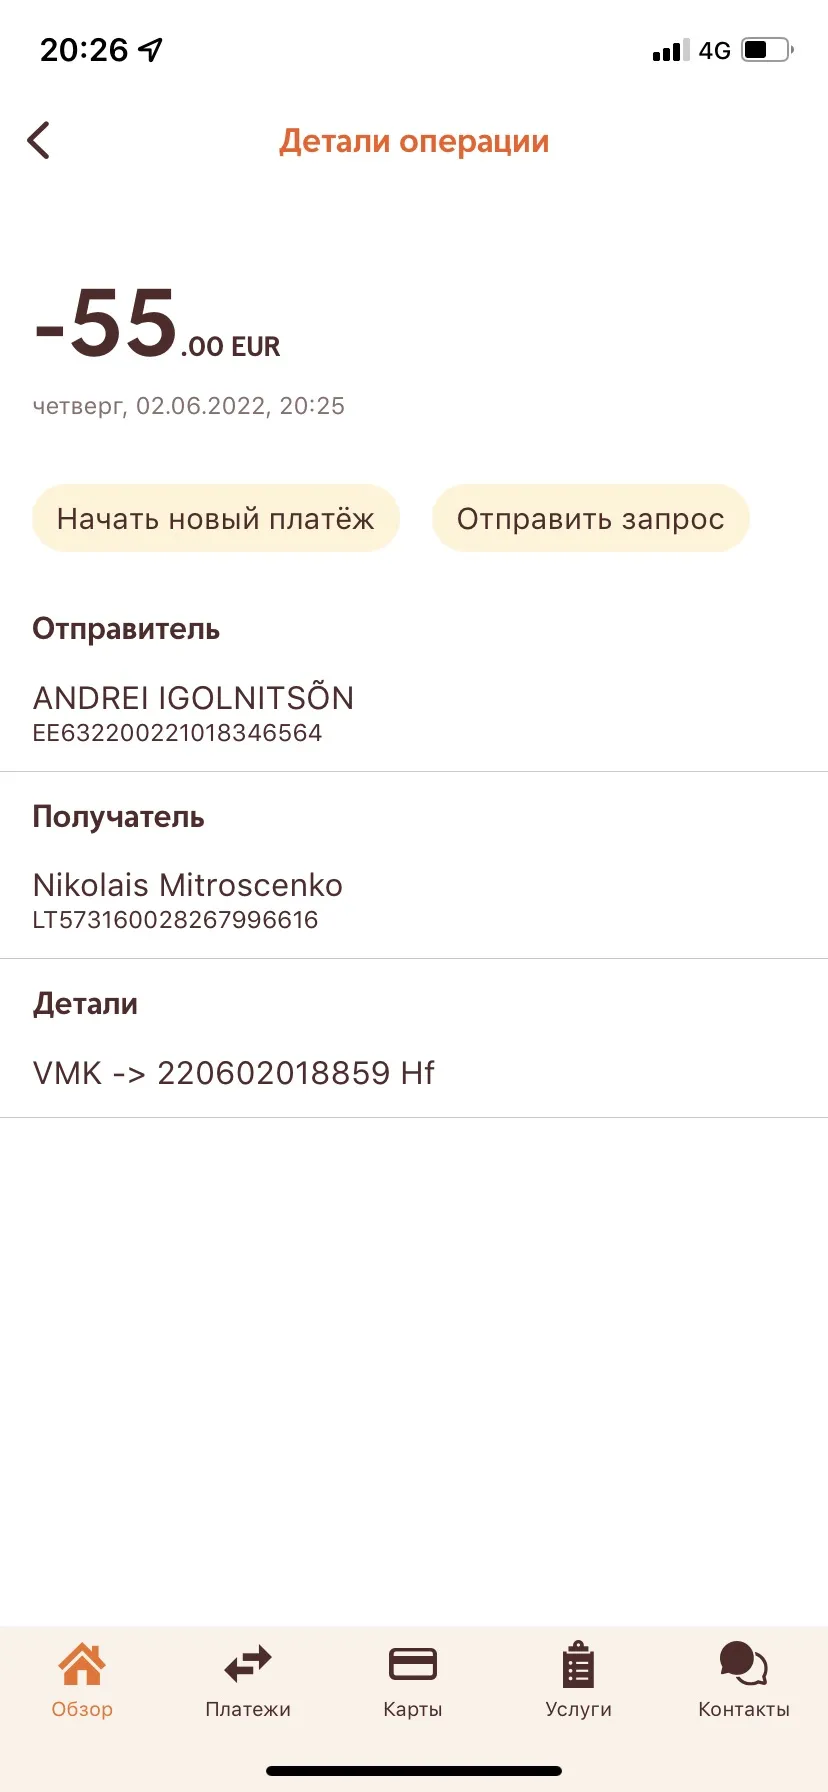Tap the location arrow beside the clock
Viewport: 828px width, 1792px height.
coord(150,50)
